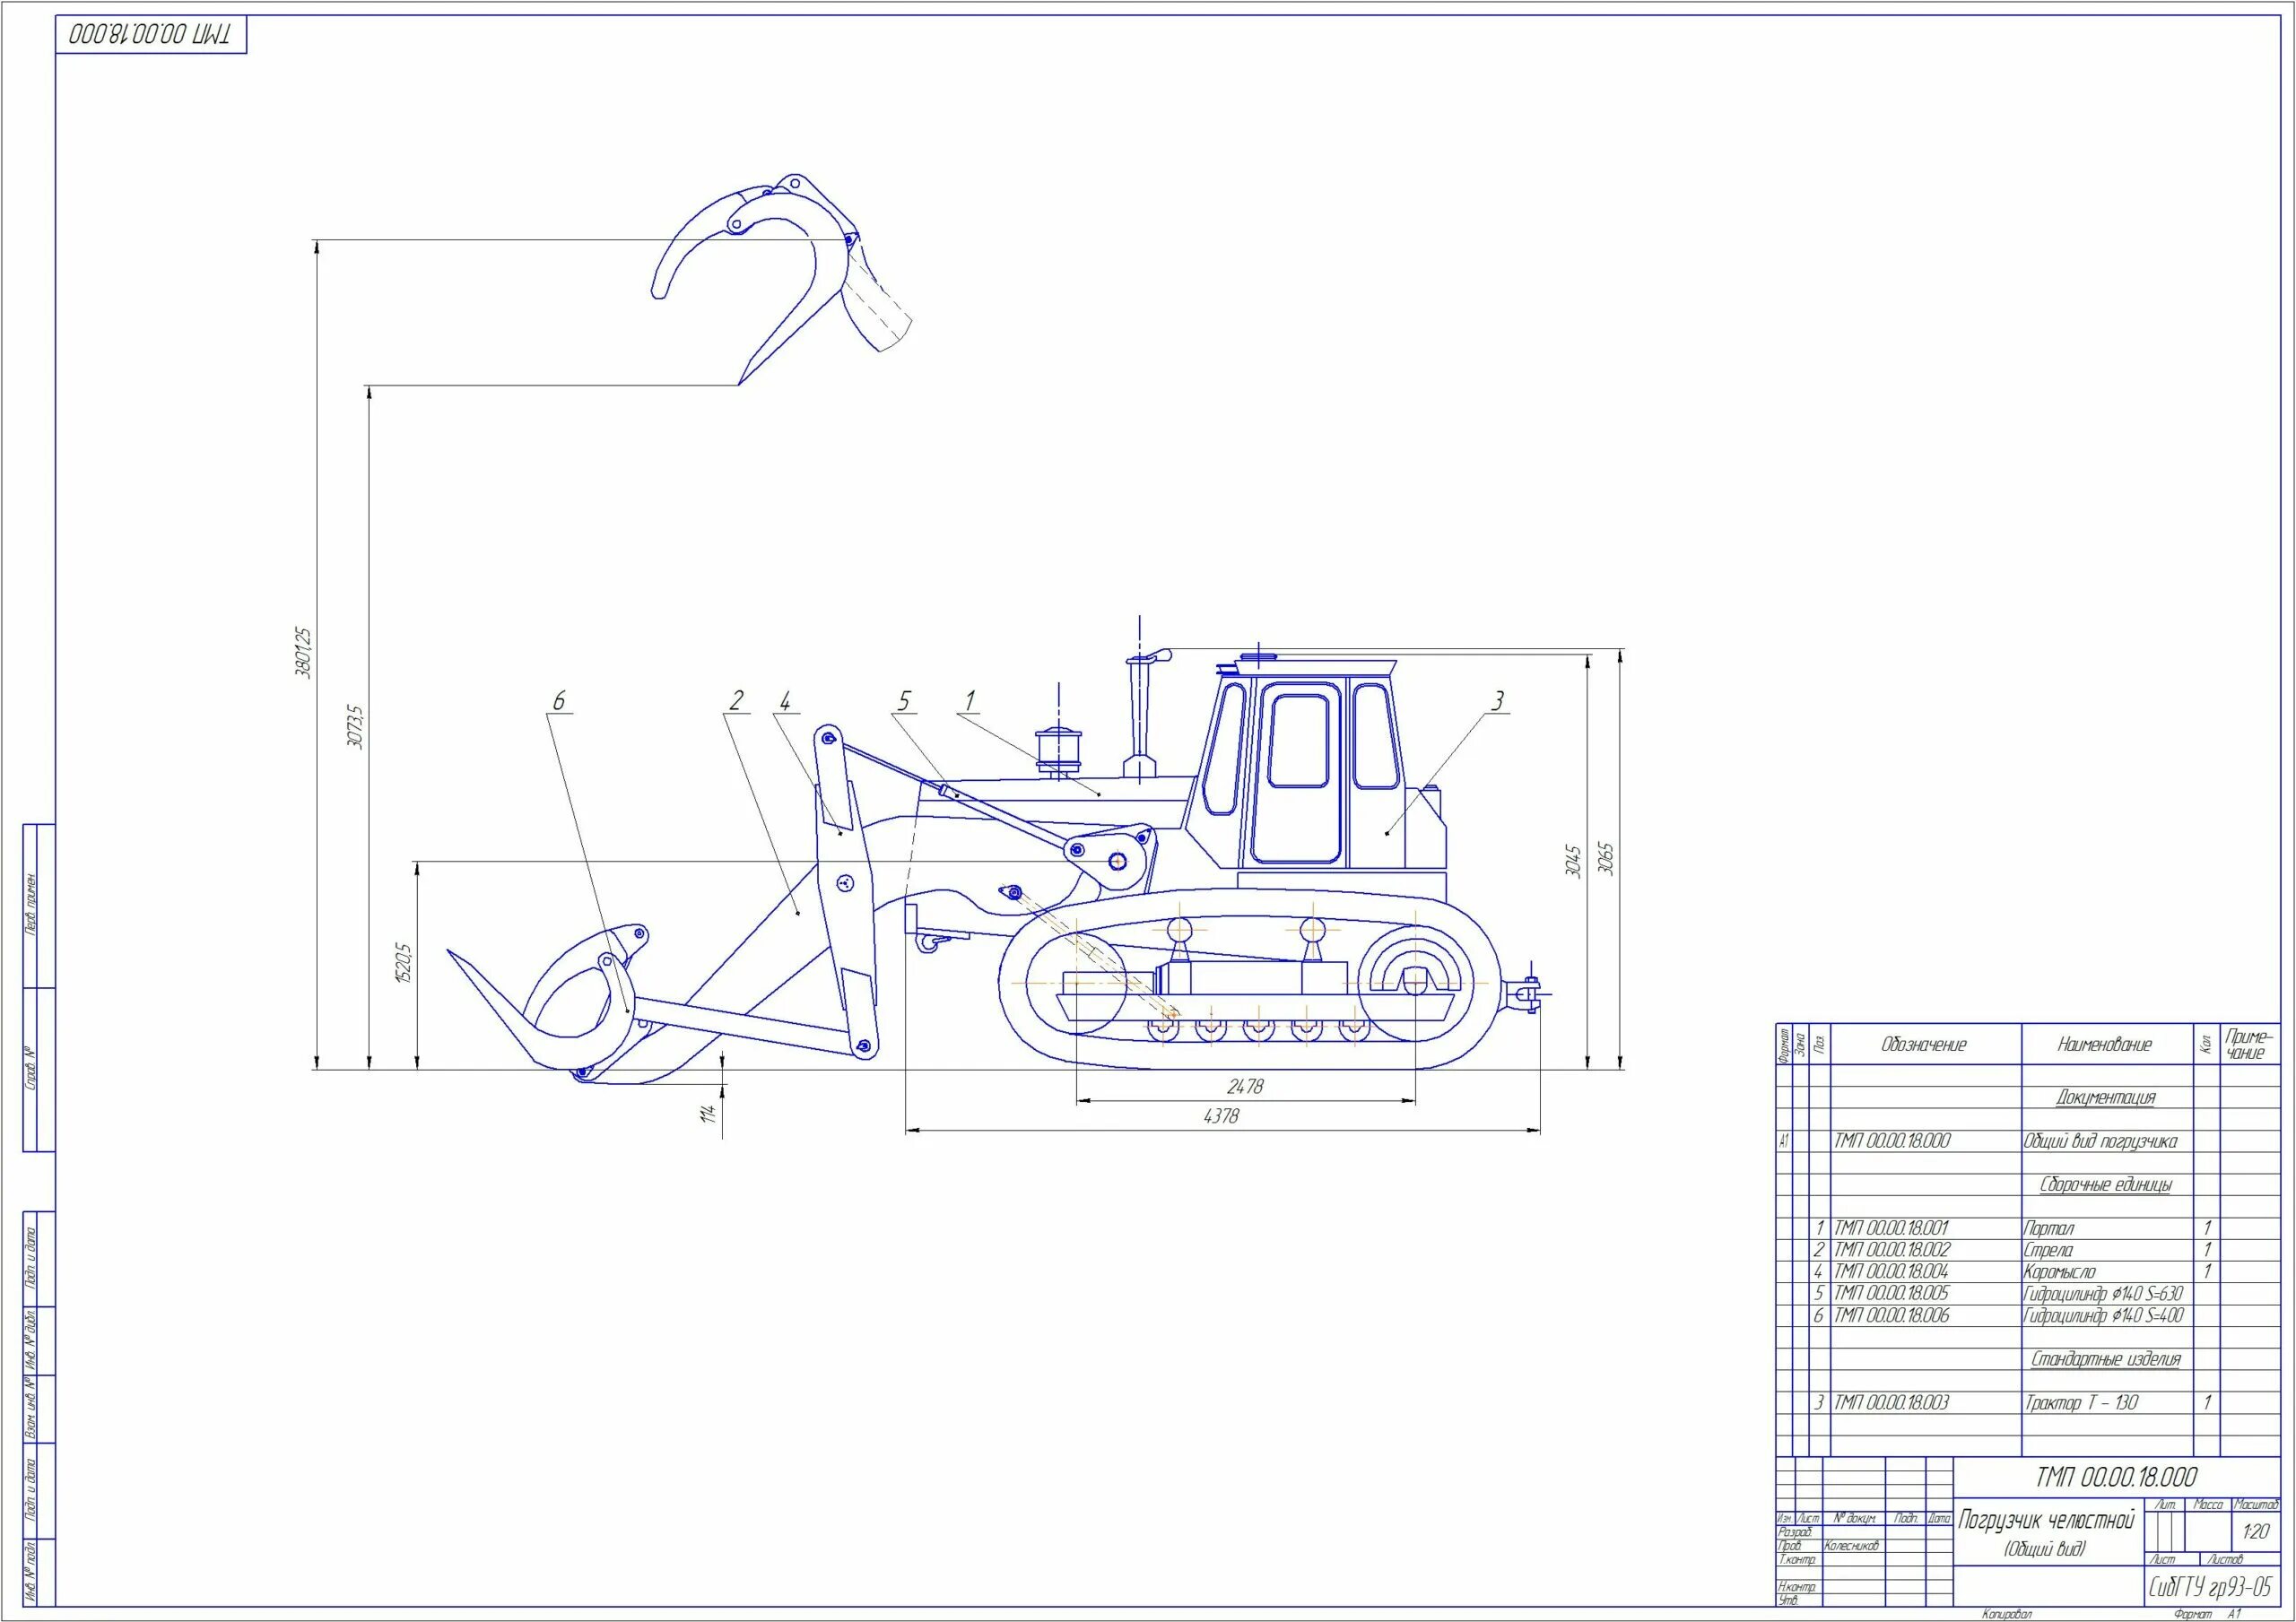This screenshot has height=1622, width=2296.
Task: Click callout number 3 near the cab
Action: click(x=1497, y=701)
